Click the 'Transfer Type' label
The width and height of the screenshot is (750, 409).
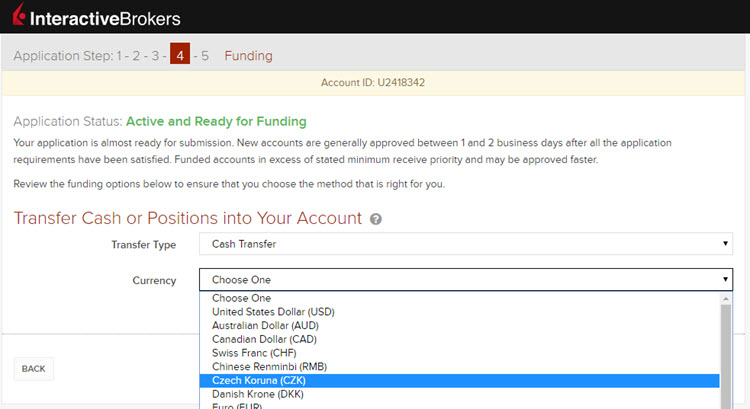(x=143, y=245)
